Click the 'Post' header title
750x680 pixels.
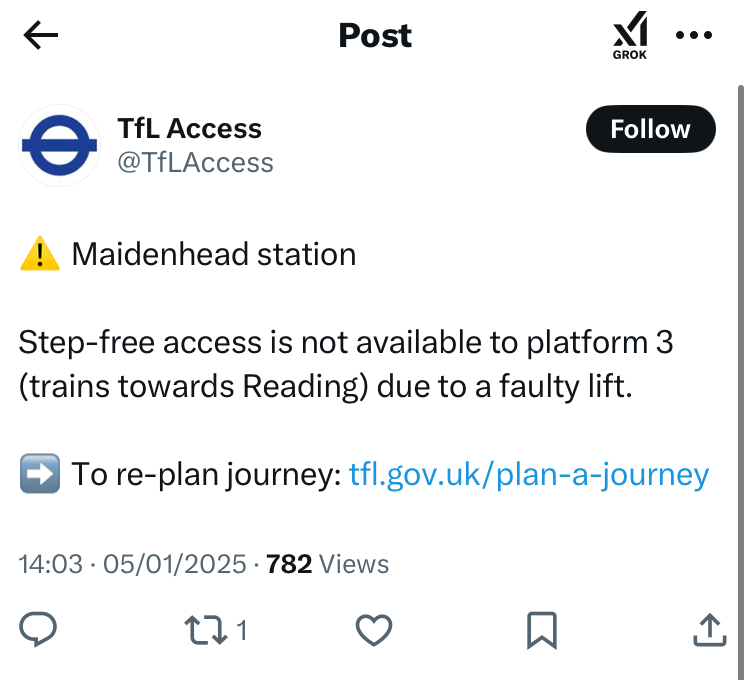[x=375, y=36]
